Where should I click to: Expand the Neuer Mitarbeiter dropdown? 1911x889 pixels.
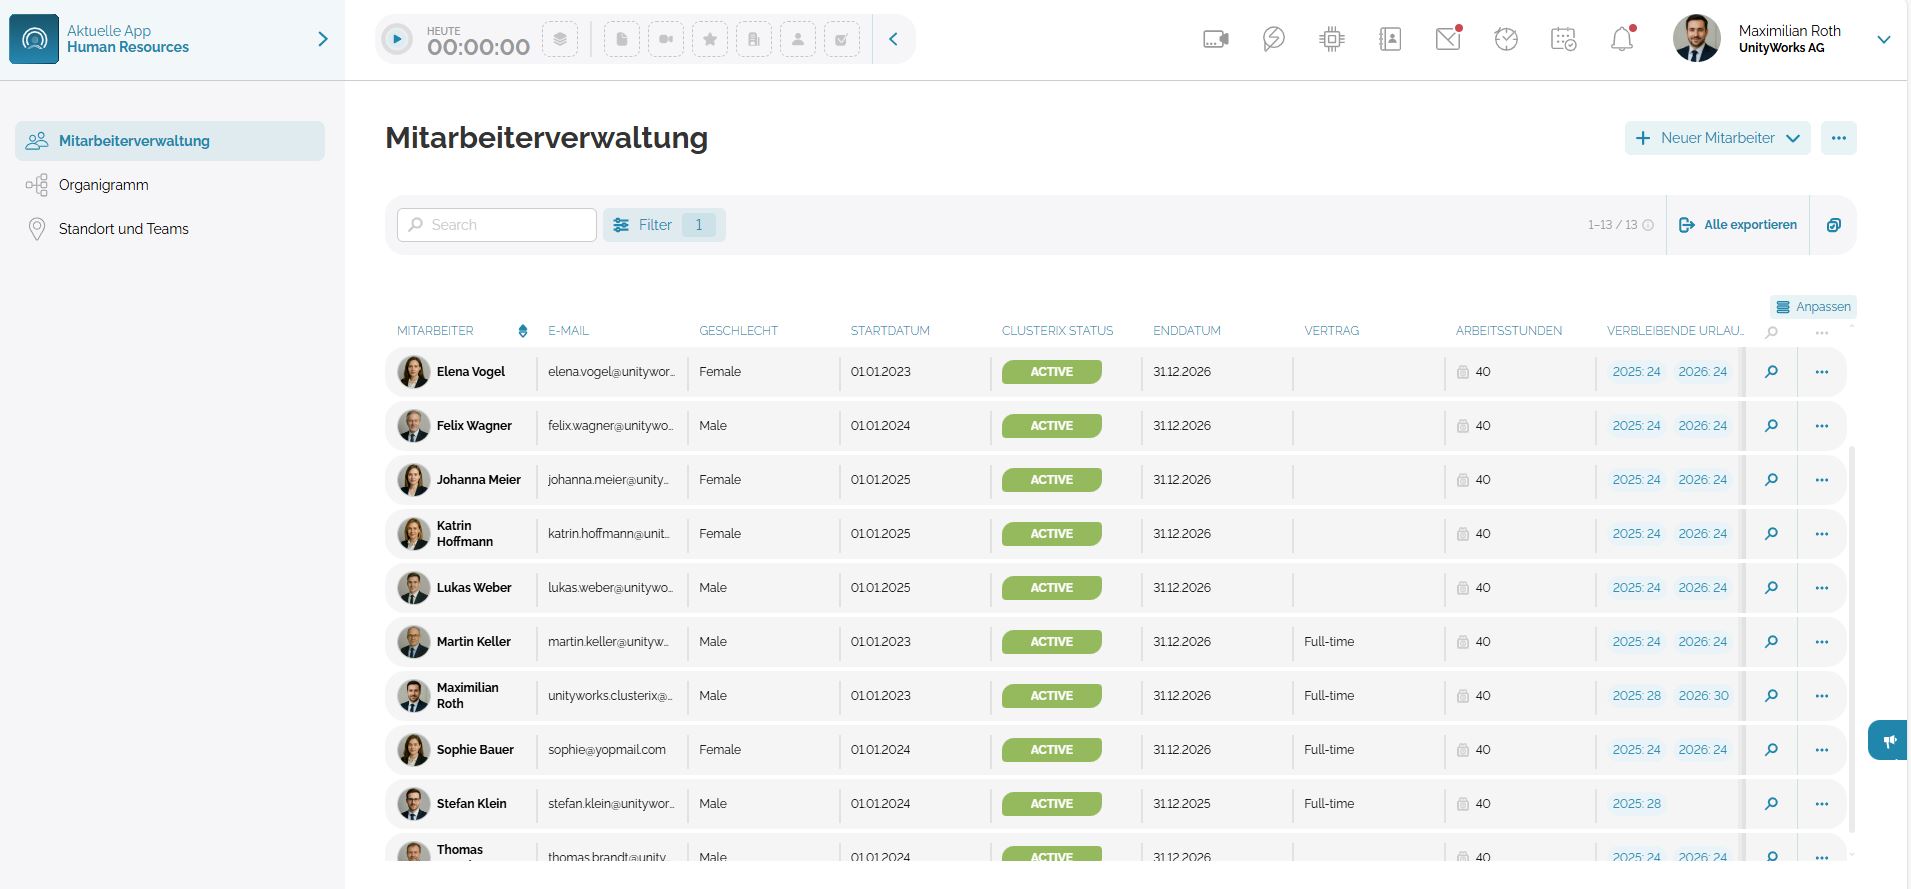(1793, 138)
